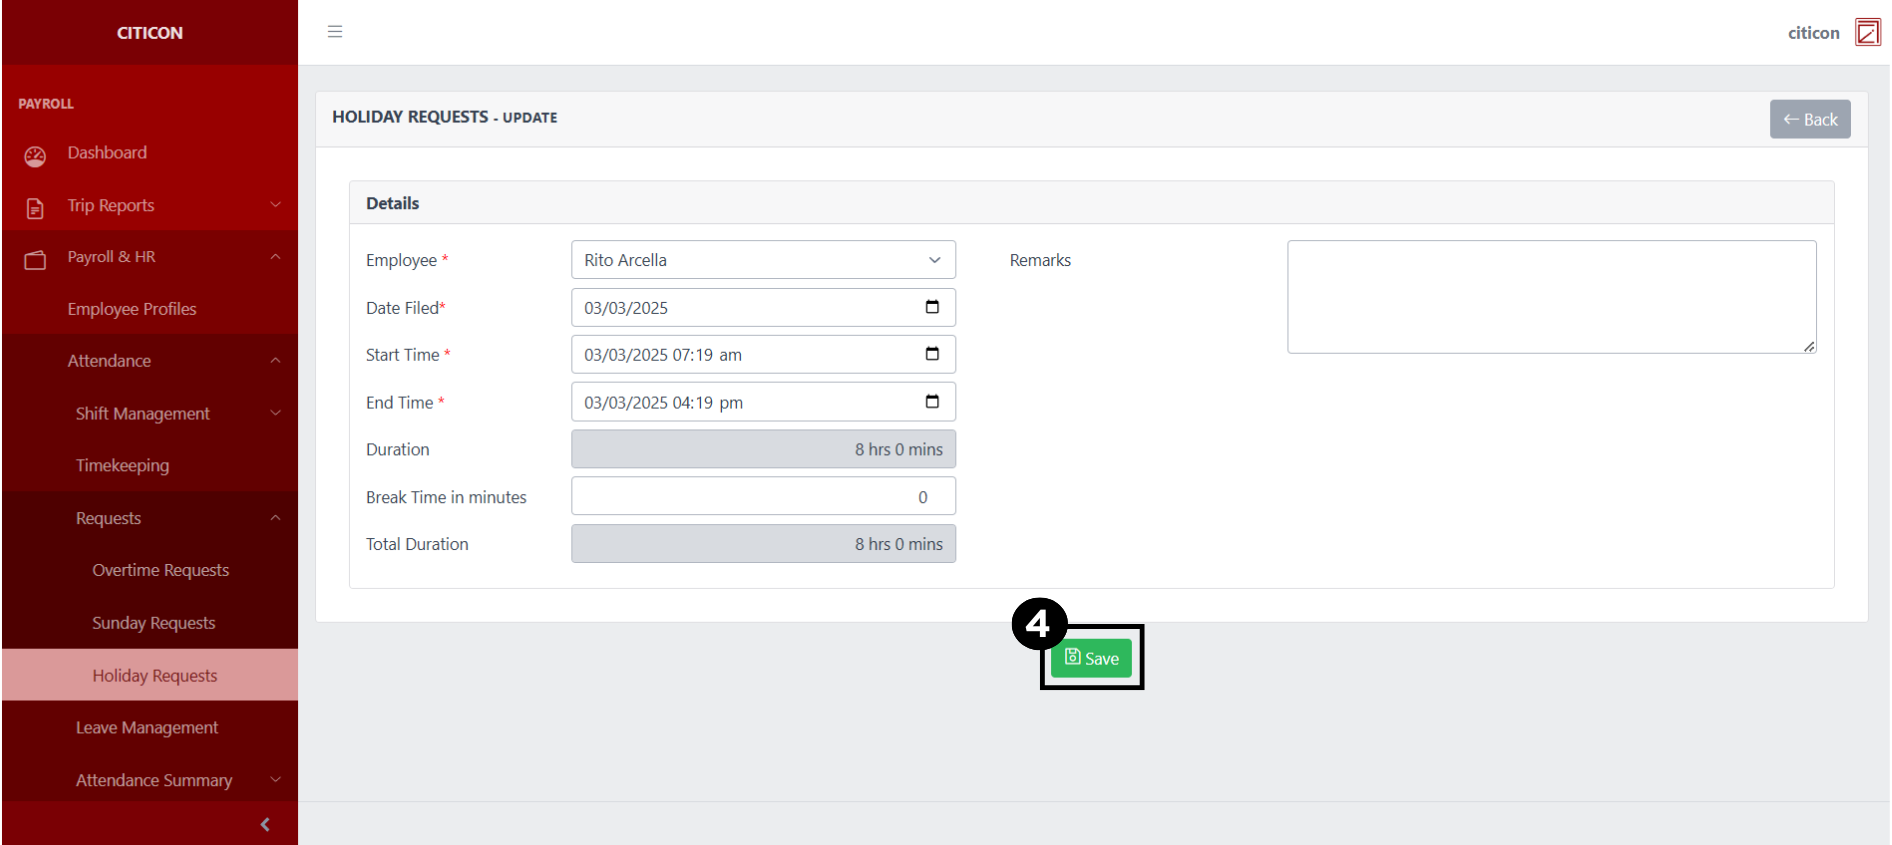Open the Start Time calendar picker icon
Screen dimensions: 1892x845
pos(932,354)
